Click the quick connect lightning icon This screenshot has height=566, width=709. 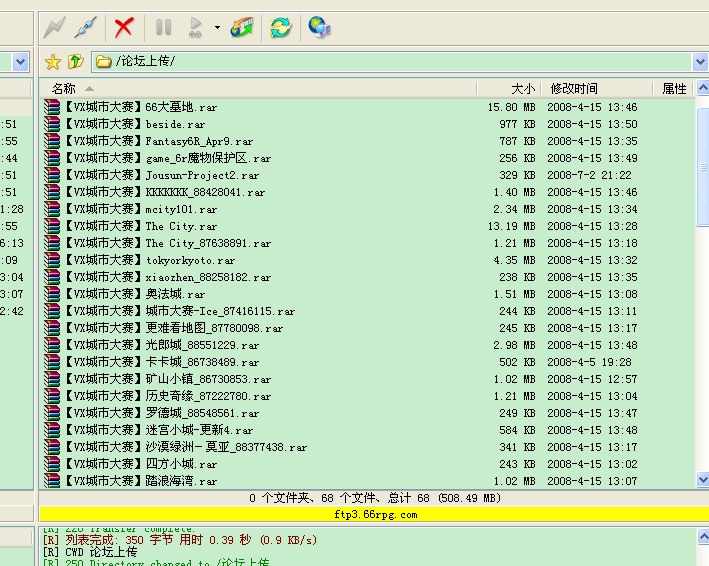55,27
